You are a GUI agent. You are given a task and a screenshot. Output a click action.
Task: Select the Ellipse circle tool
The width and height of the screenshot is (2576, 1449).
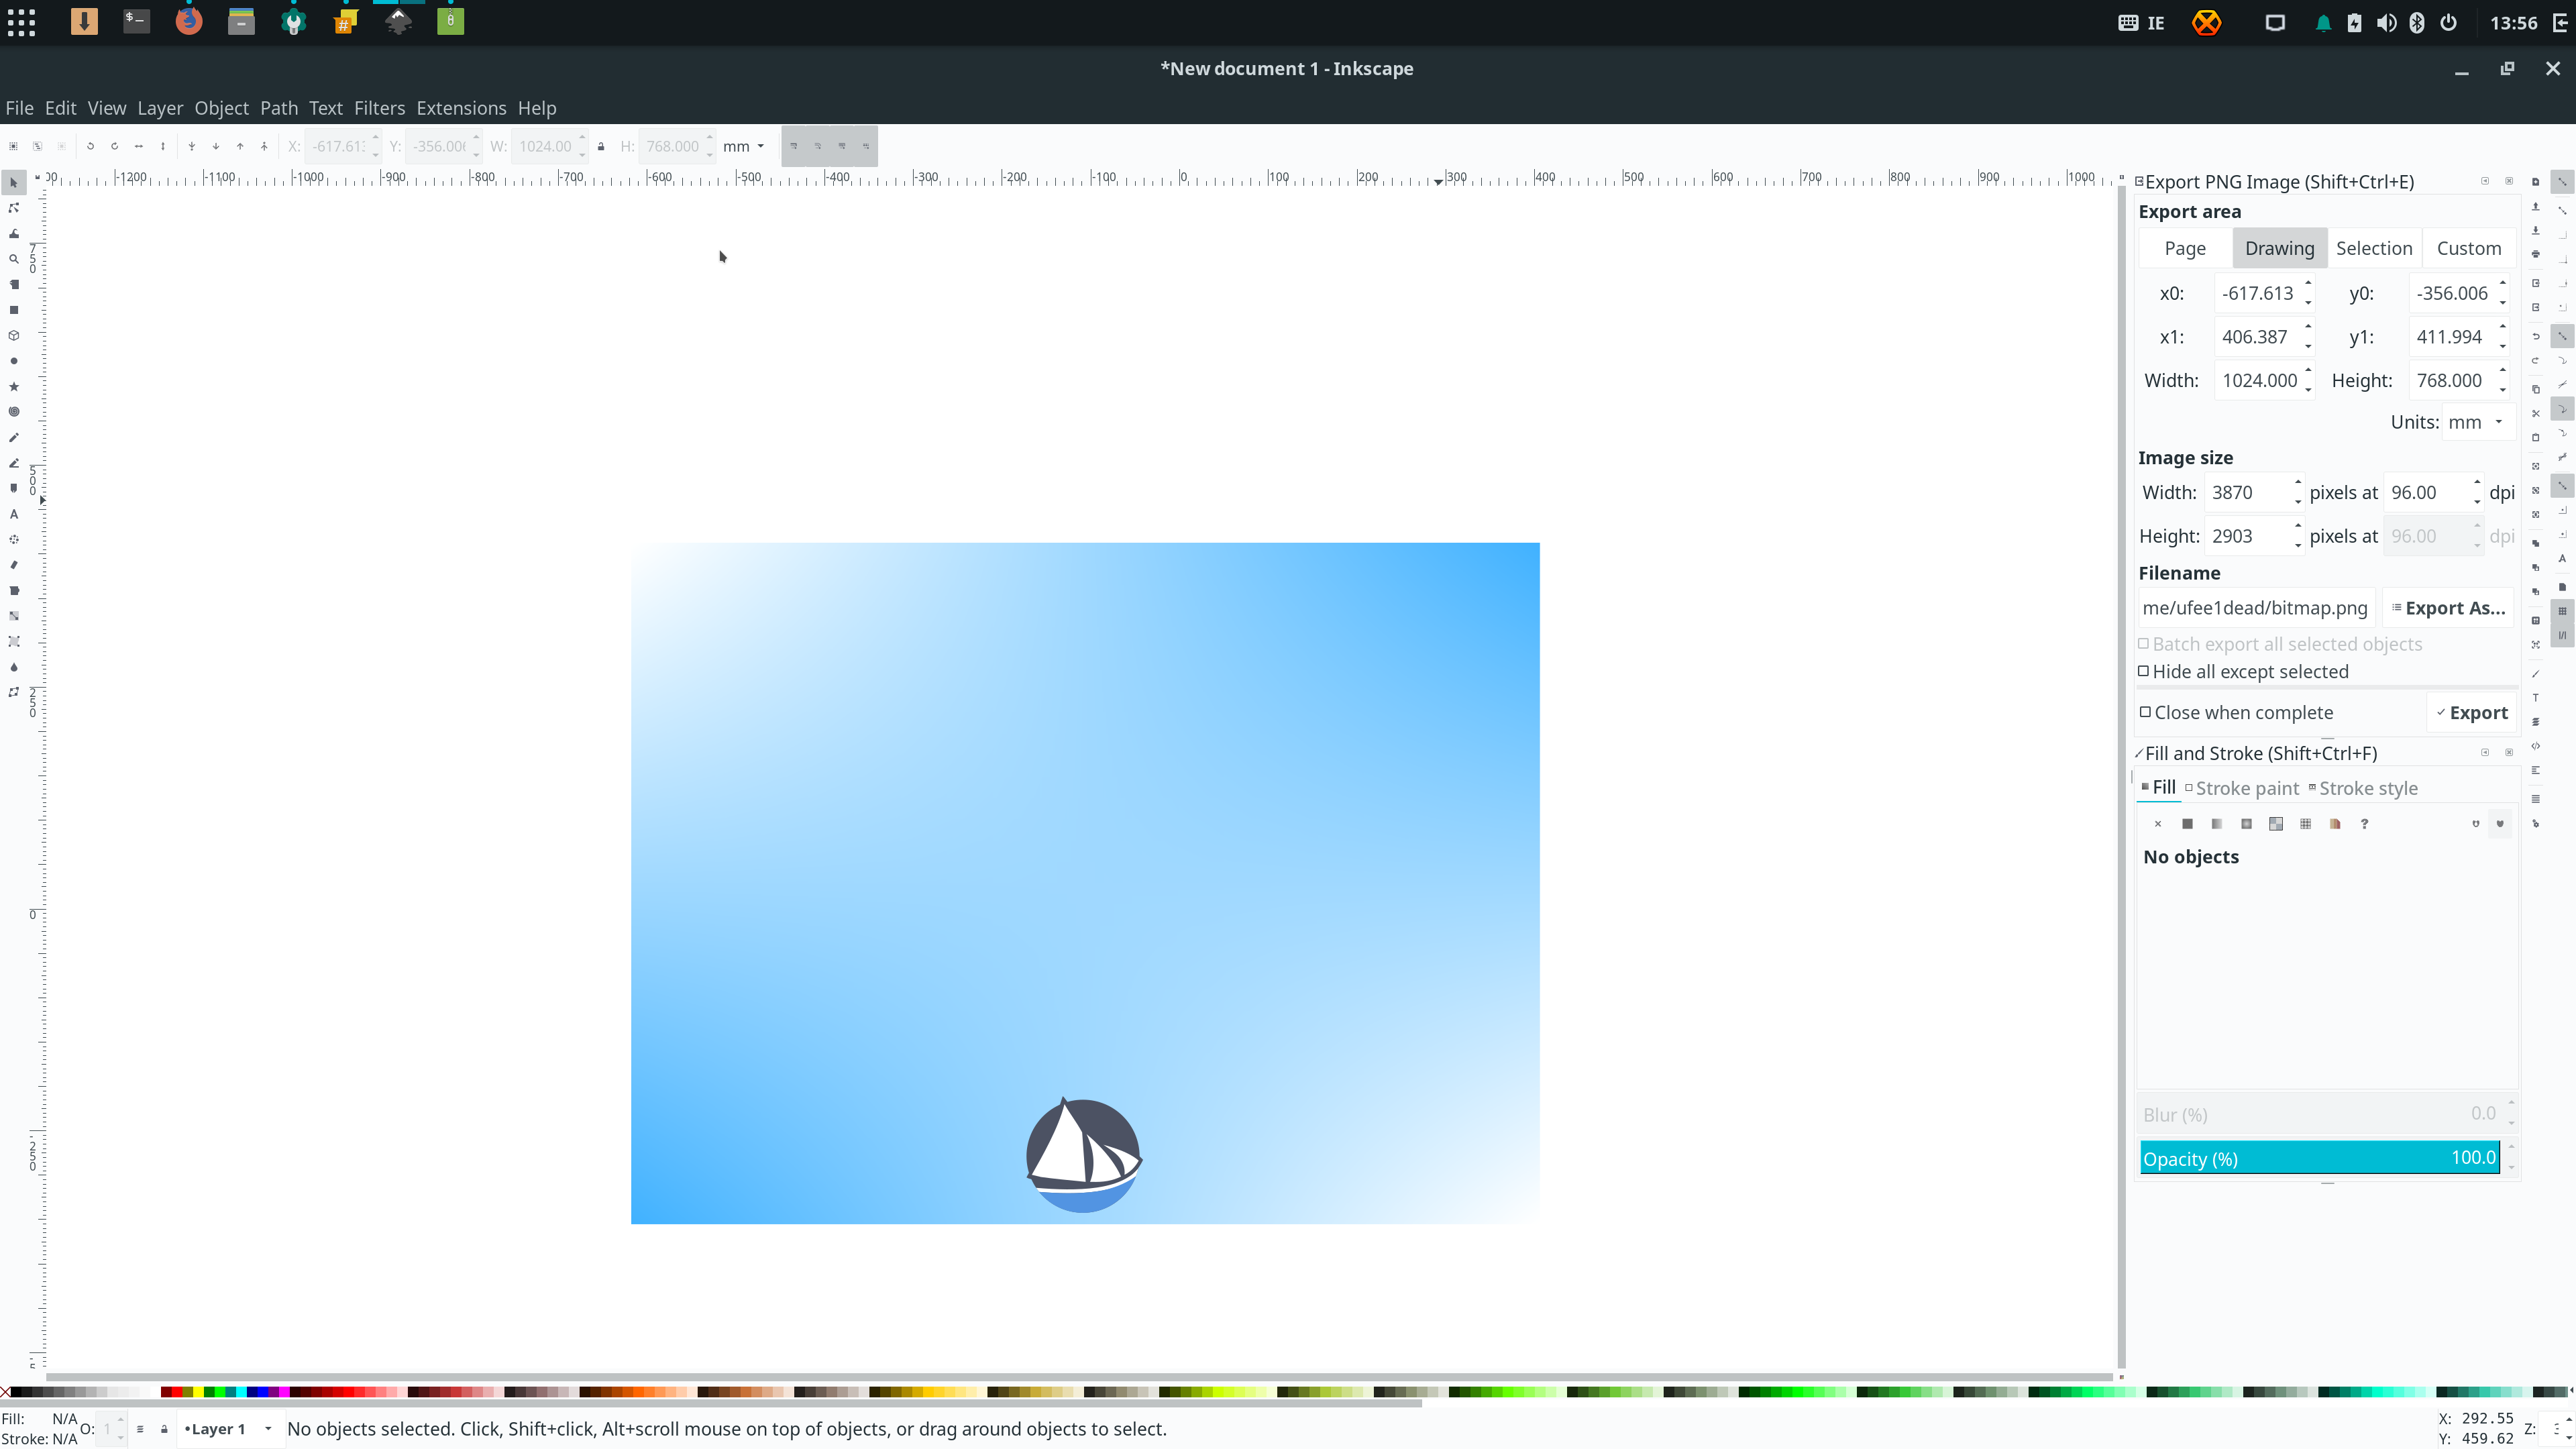click(x=14, y=361)
